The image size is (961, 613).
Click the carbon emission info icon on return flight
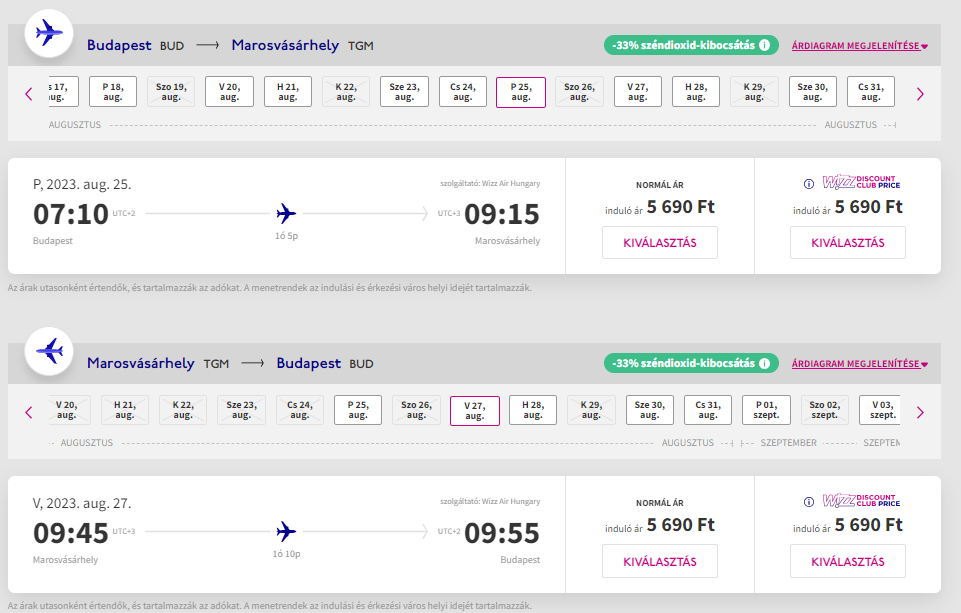point(764,363)
